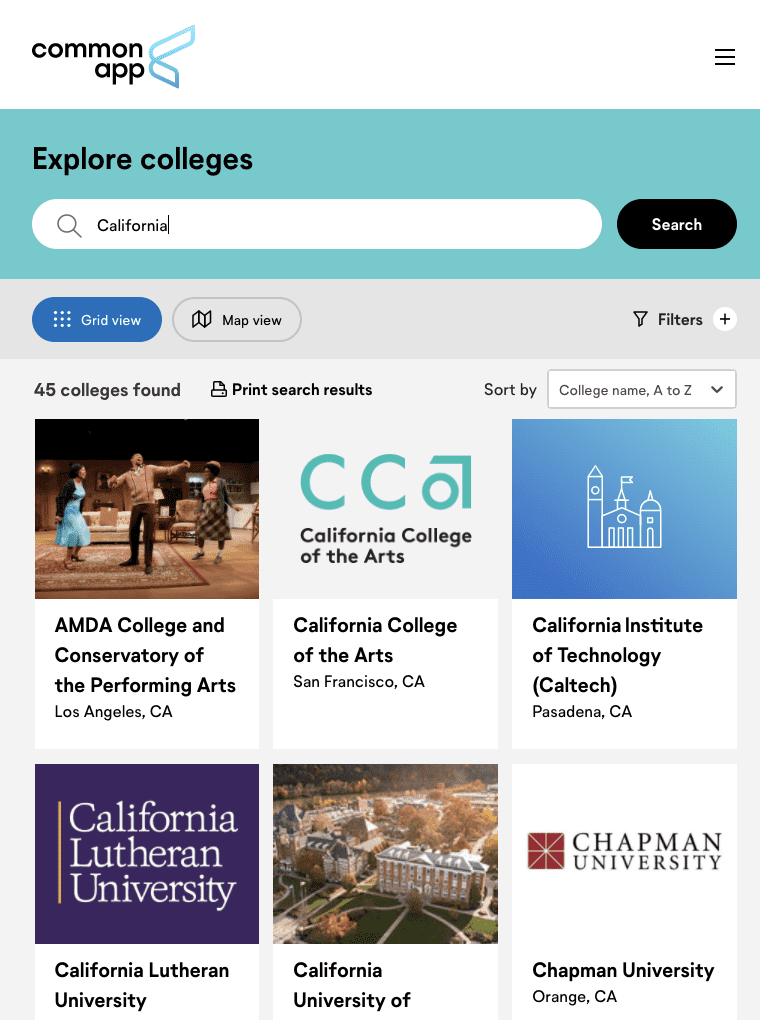Click the map icon on Map view
Viewport: 760px width, 1020px height.
click(x=203, y=319)
